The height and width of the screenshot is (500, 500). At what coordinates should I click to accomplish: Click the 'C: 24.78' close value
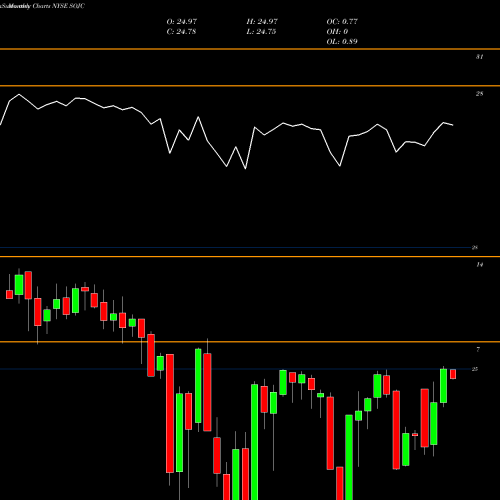(x=181, y=31)
